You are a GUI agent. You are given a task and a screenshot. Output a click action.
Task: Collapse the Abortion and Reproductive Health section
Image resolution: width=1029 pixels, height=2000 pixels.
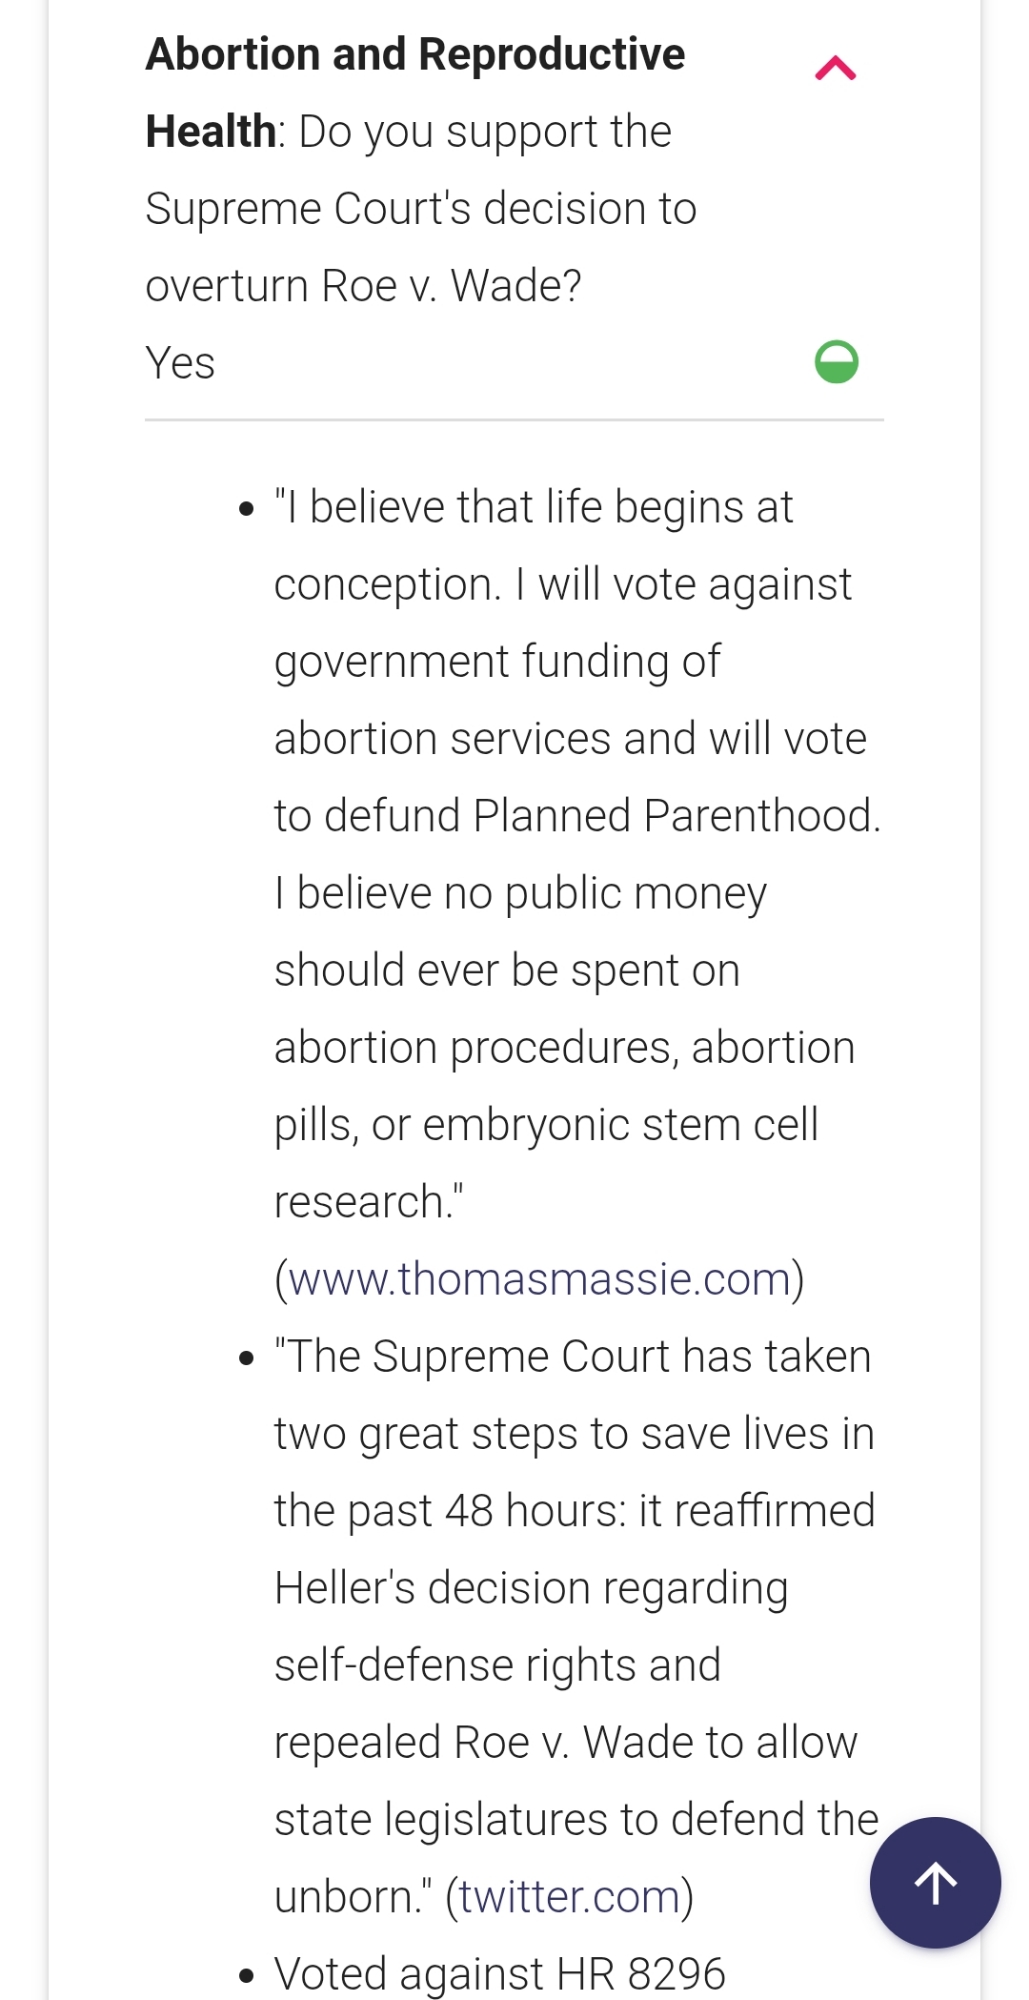point(835,69)
